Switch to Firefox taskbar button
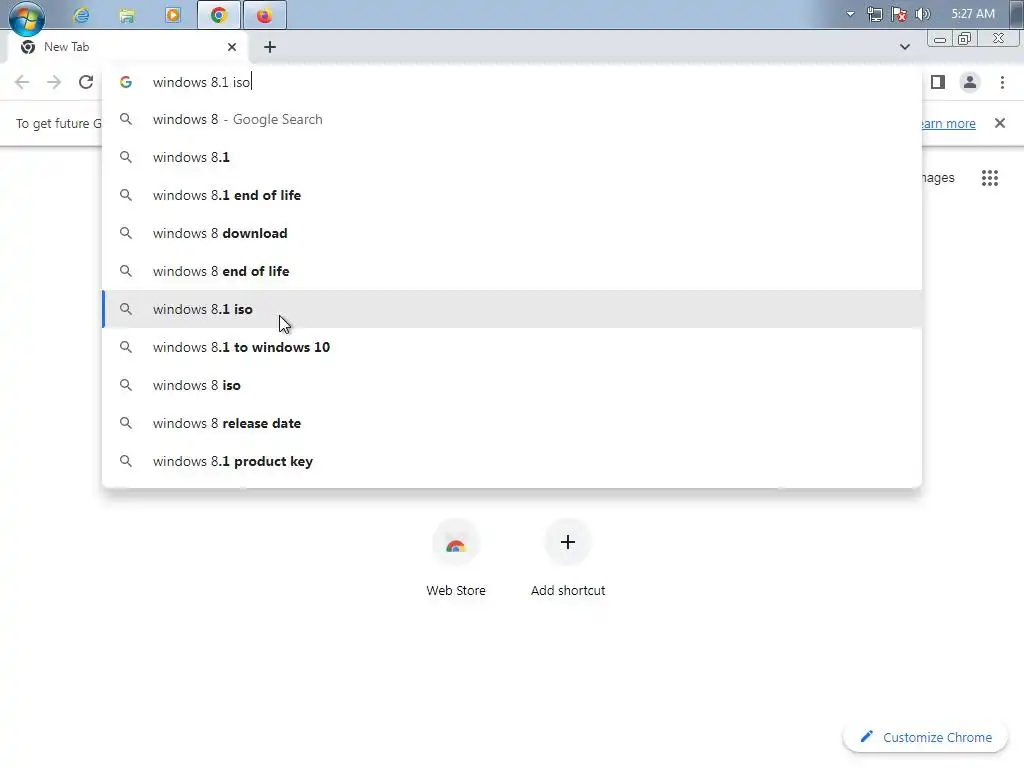 [x=264, y=15]
